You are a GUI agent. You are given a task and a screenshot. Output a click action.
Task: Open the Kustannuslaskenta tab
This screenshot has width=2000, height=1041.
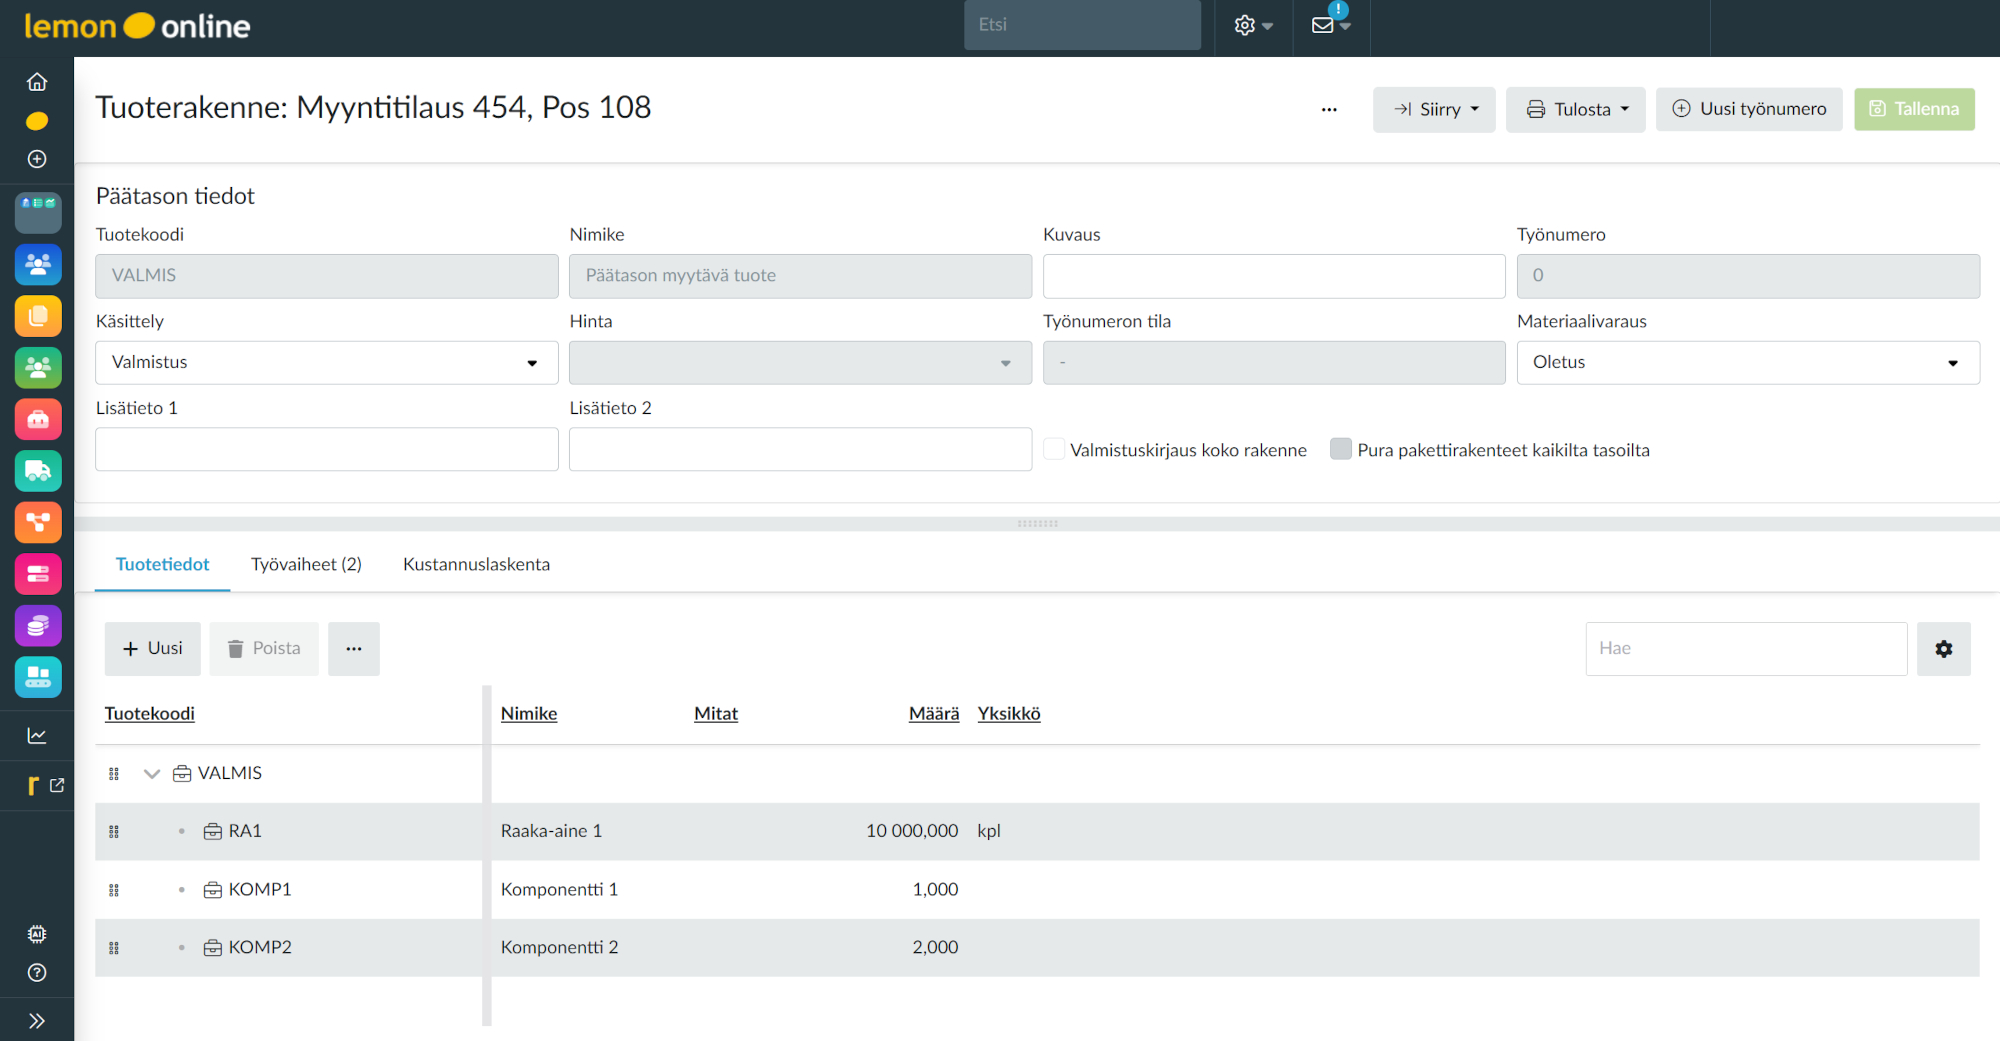476,565
